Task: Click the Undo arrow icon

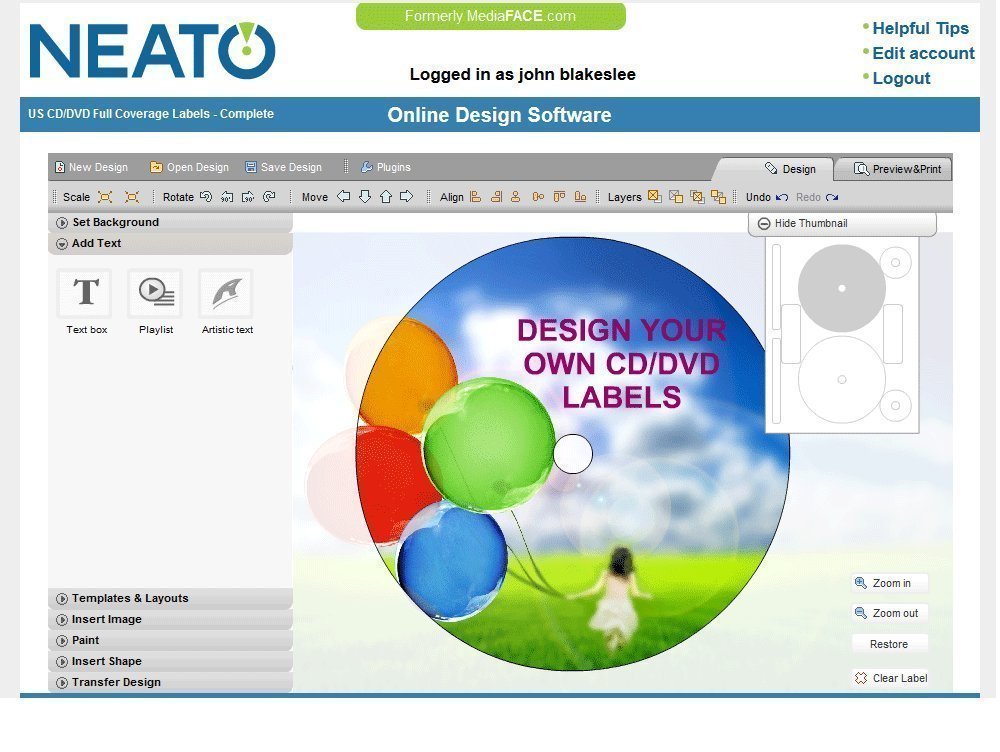Action: point(782,198)
